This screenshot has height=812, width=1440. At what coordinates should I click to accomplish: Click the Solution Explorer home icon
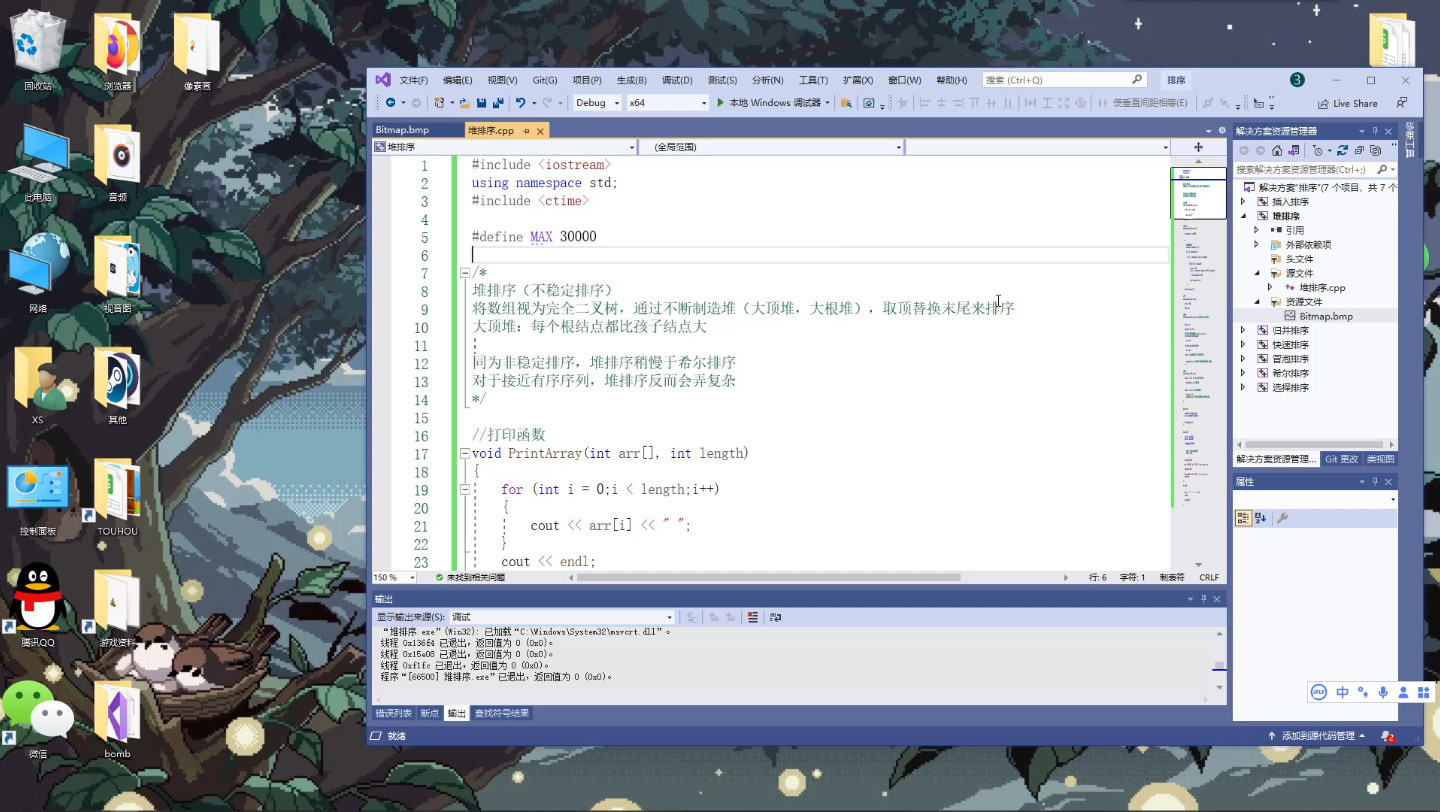tap(1277, 151)
